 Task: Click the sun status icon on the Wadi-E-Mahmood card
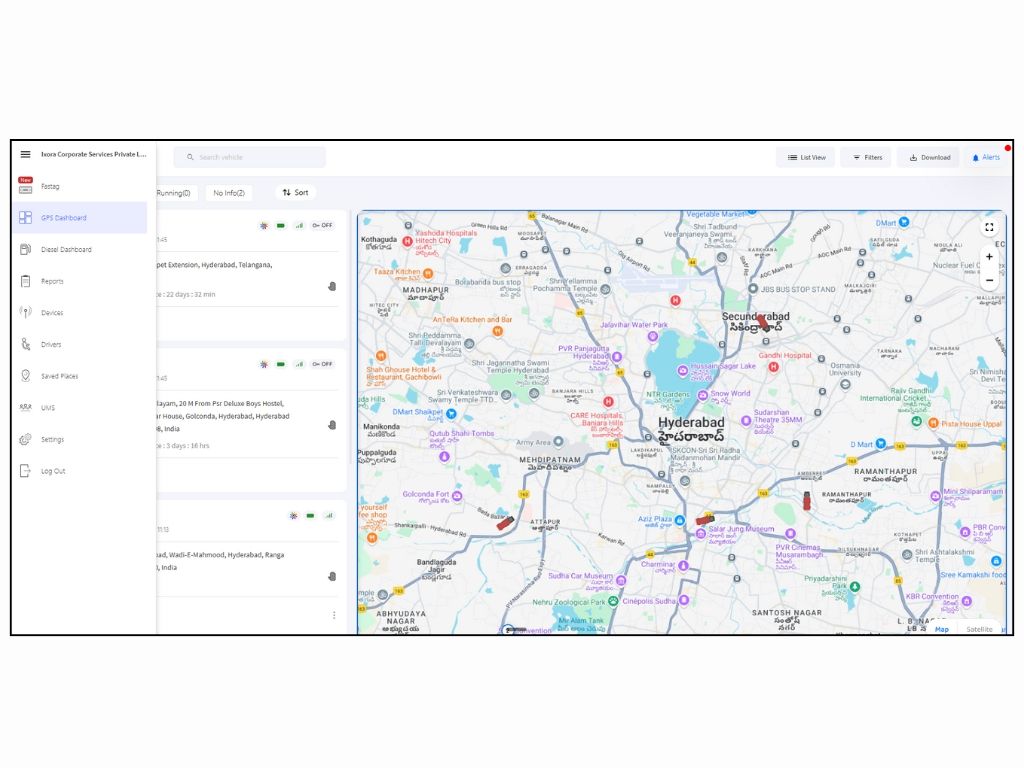(x=293, y=516)
